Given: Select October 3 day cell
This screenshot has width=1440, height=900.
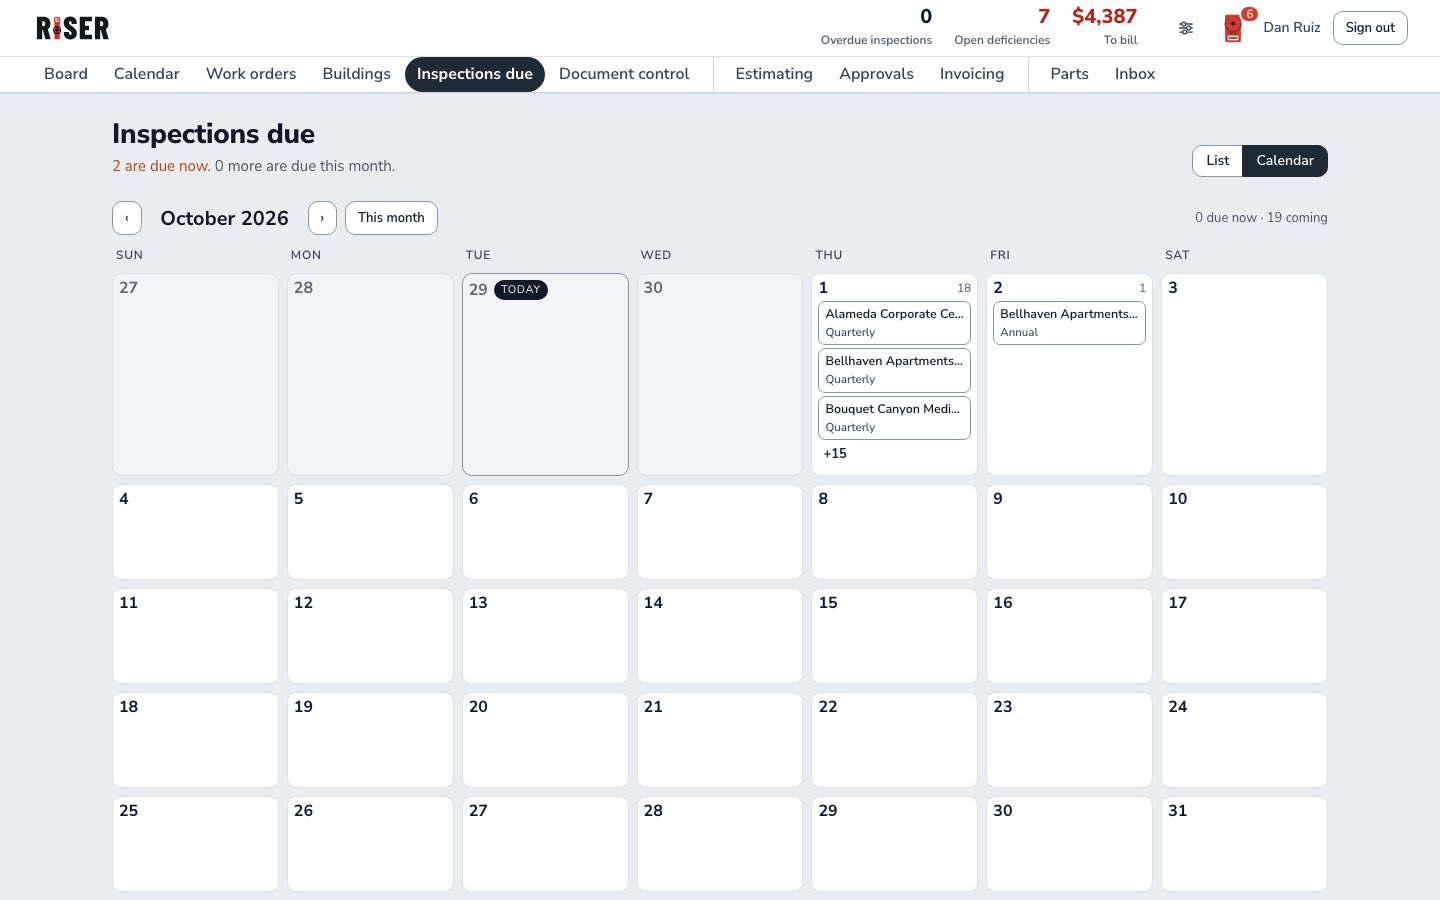Looking at the screenshot, I should click(1244, 375).
